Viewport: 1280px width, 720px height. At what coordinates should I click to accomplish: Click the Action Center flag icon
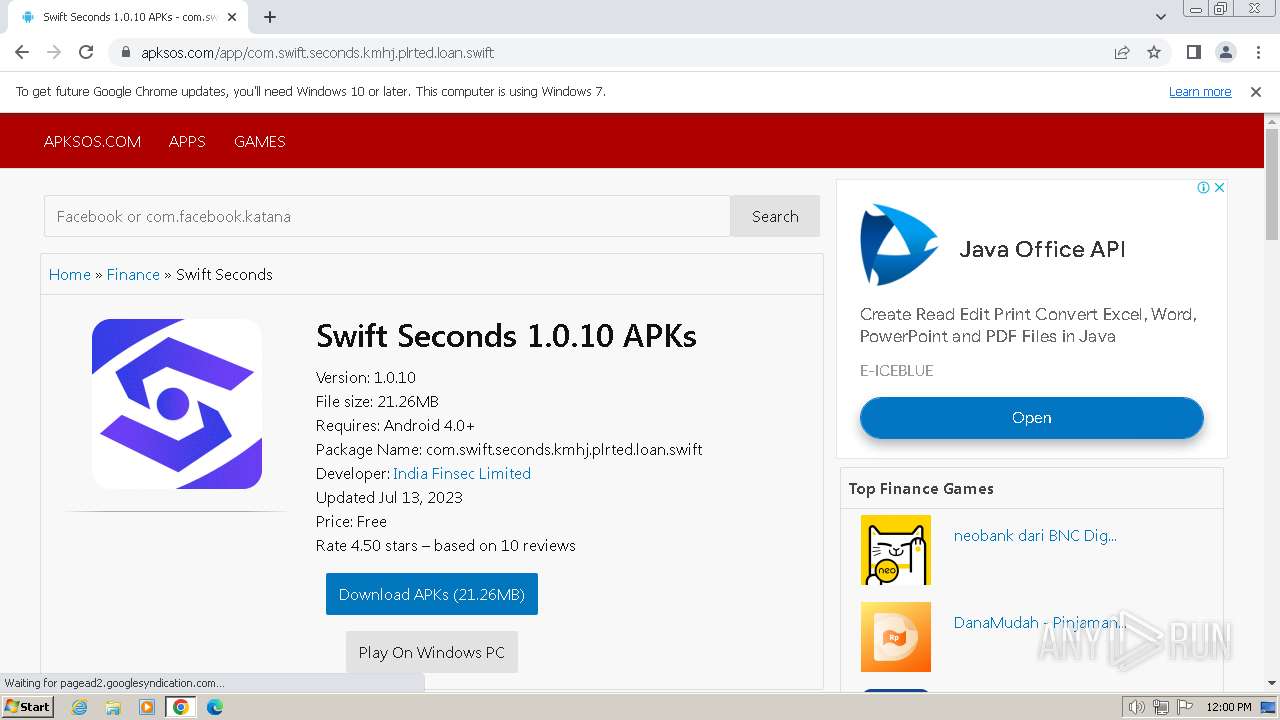(1185, 707)
